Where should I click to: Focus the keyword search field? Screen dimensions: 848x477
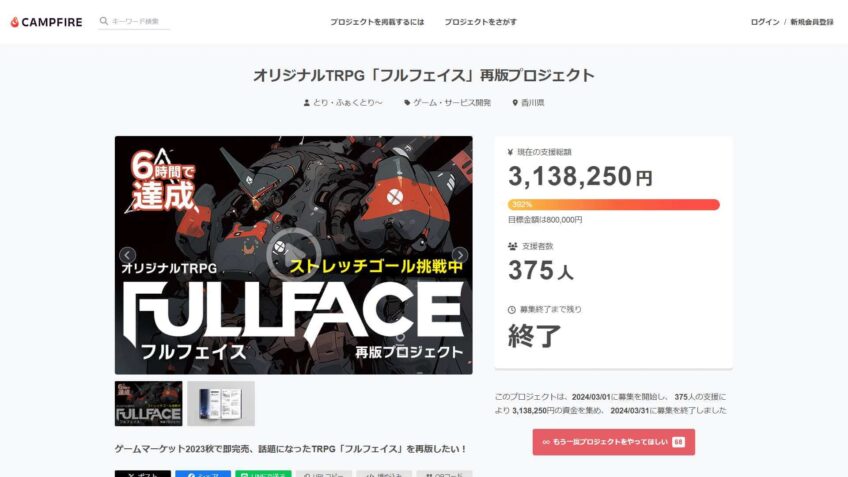pos(140,22)
